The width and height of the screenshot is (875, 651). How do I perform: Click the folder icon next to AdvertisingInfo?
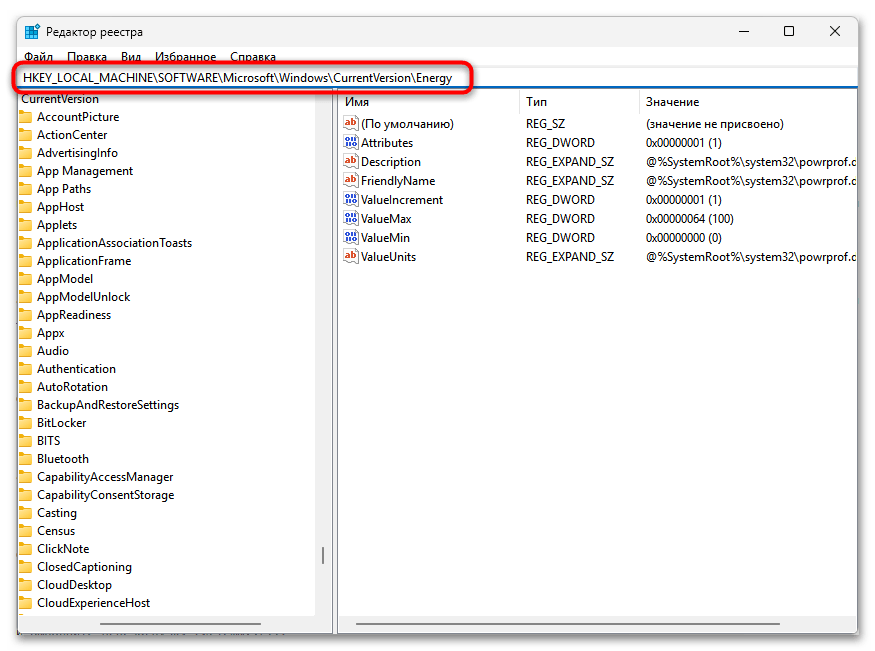point(25,153)
